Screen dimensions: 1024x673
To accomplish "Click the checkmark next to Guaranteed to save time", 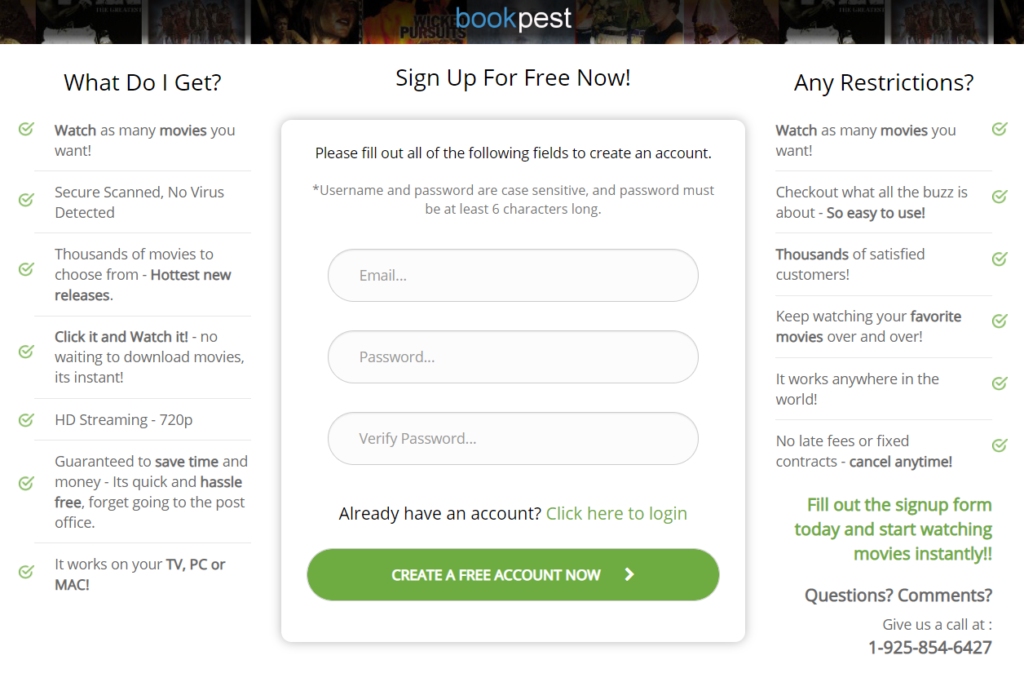I will coord(26,483).
